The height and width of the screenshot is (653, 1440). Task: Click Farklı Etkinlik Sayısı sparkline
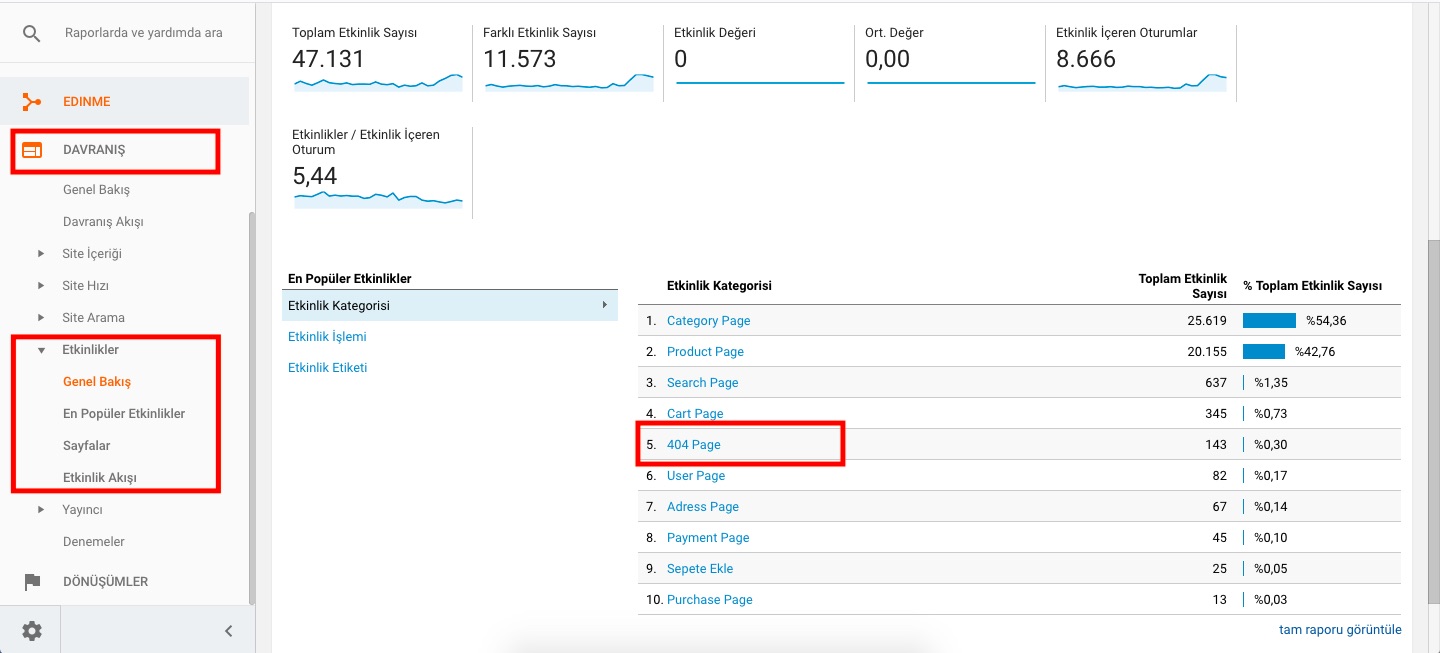click(569, 83)
